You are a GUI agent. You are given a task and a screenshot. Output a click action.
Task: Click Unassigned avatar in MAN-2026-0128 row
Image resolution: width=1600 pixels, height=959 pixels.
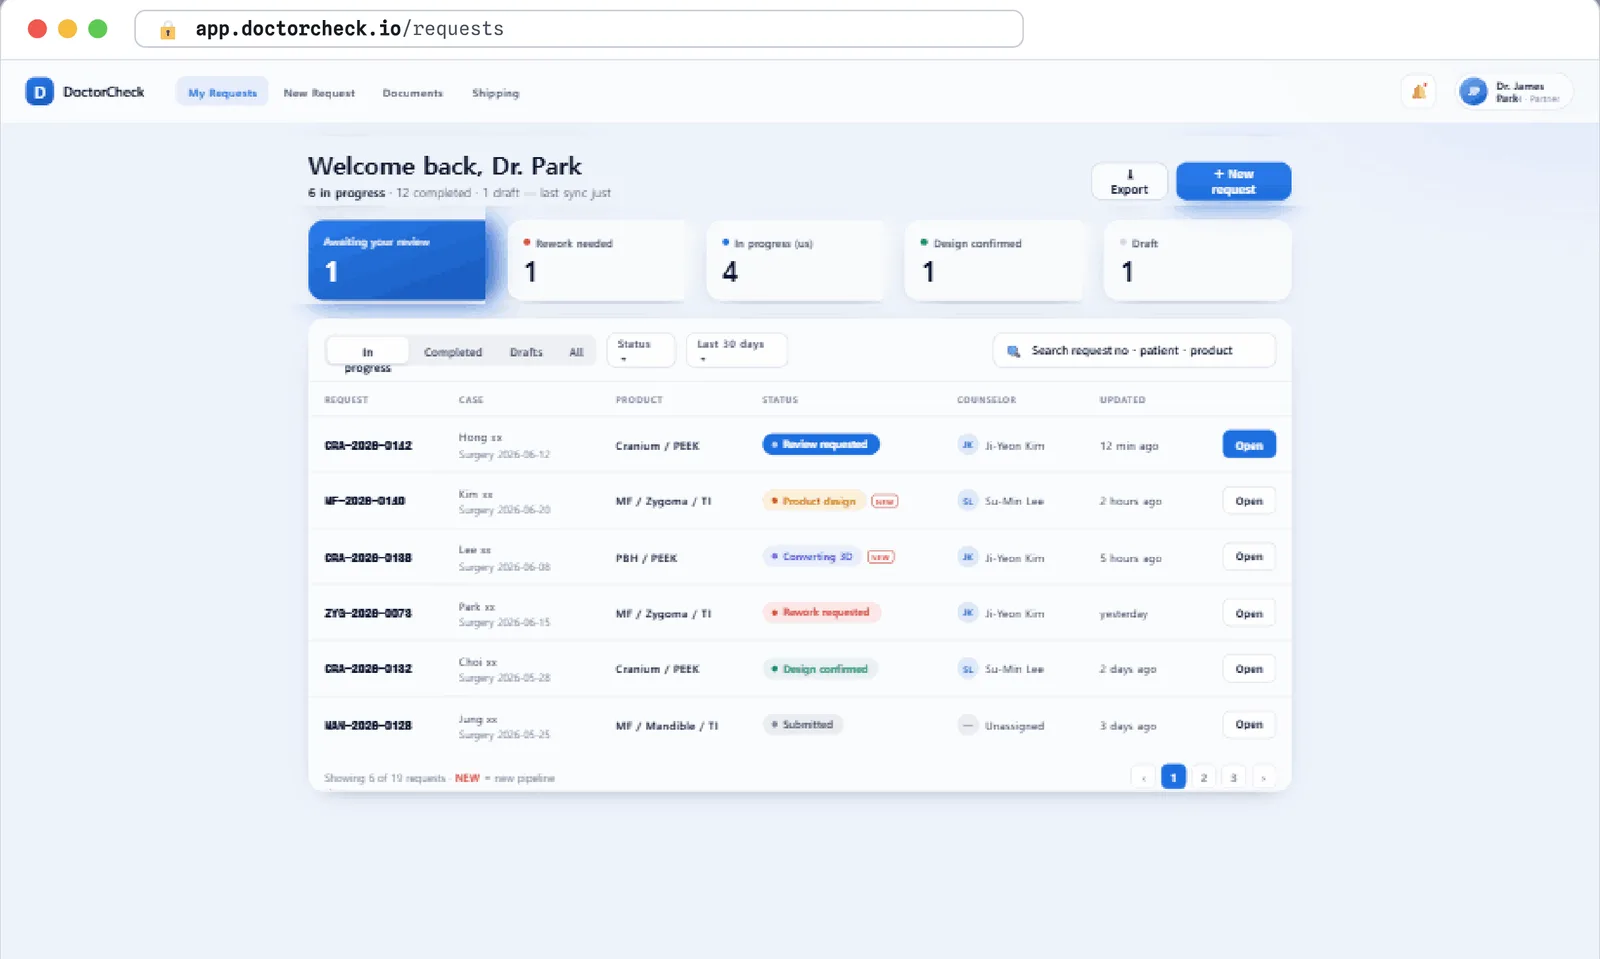click(967, 725)
